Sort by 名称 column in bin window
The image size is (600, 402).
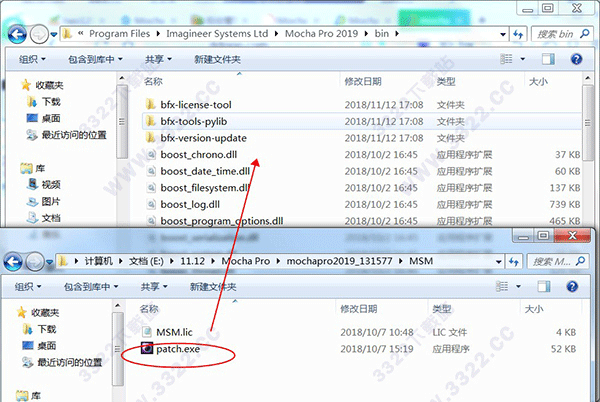[153, 81]
